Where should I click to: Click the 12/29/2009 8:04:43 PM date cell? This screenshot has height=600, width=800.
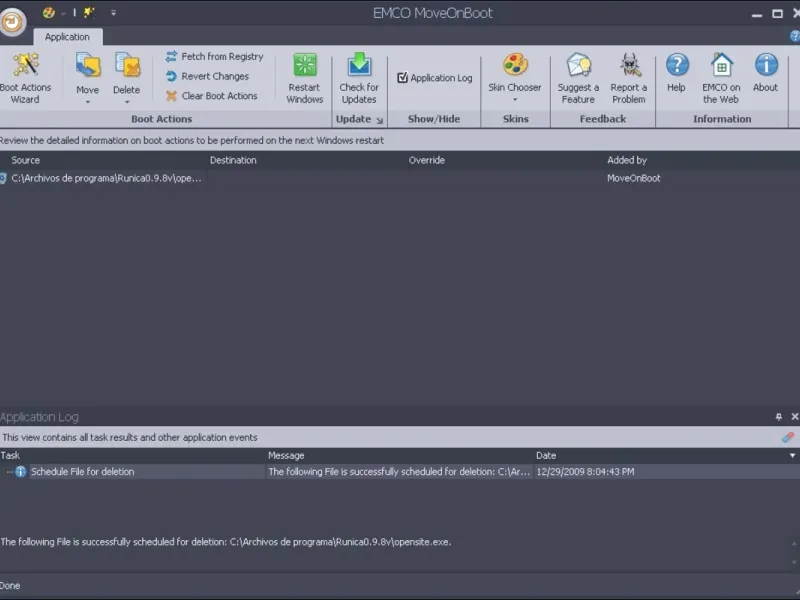pos(585,472)
